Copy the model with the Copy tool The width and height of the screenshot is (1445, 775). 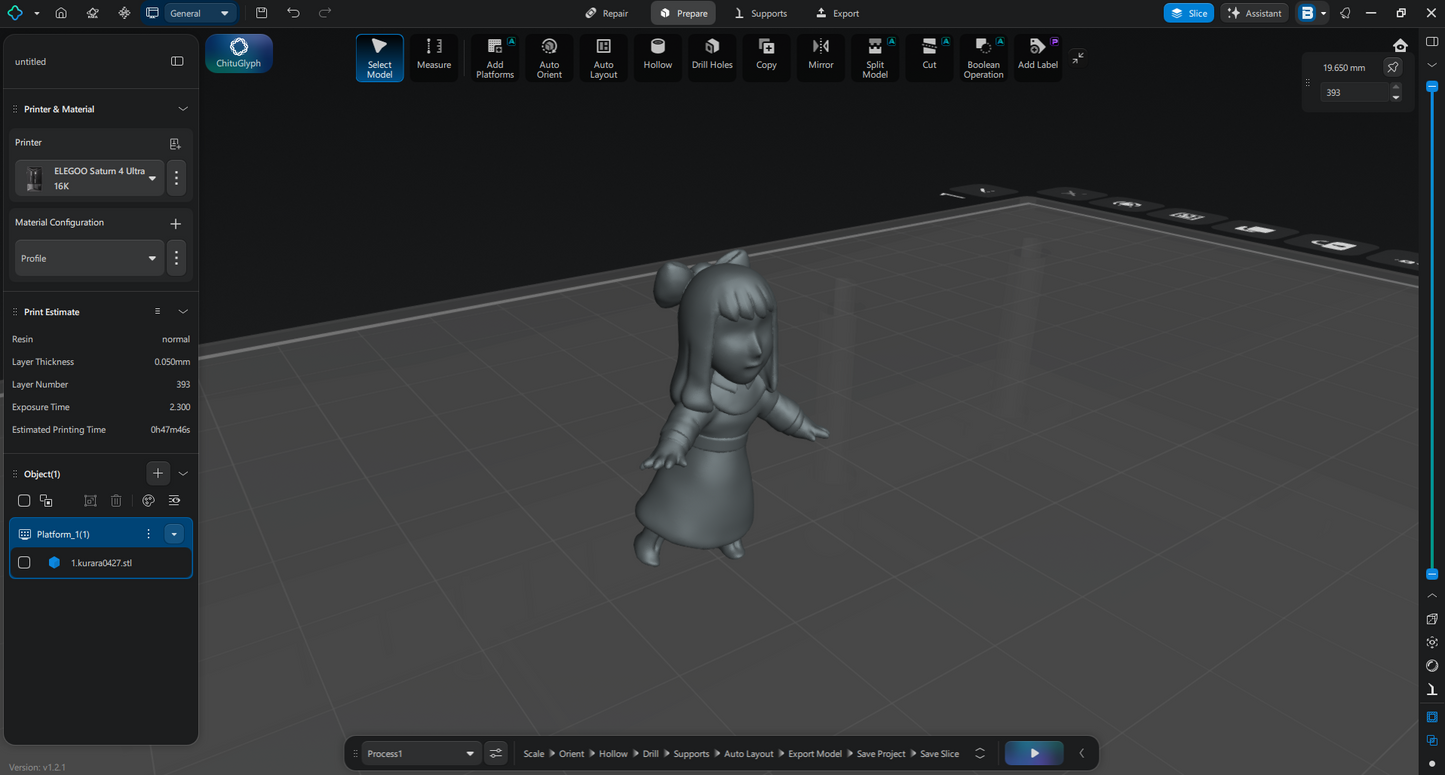click(x=766, y=58)
